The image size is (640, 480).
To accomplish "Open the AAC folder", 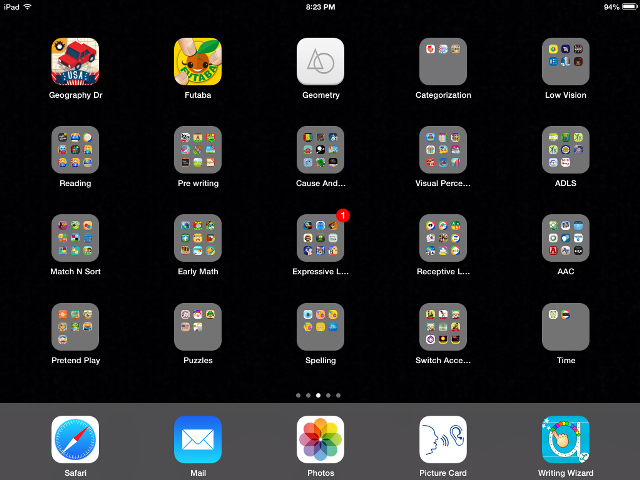I will pyautogui.click(x=566, y=238).
